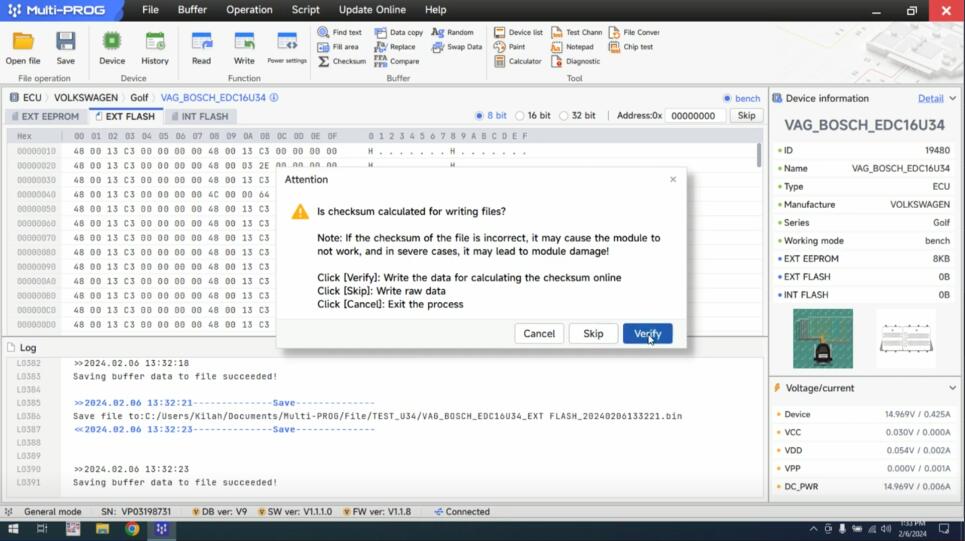Image resolution: width=965 pixels, height=541 pixels.
Task: Click the hex view vertical scrollbar
Action: [759, 155]
